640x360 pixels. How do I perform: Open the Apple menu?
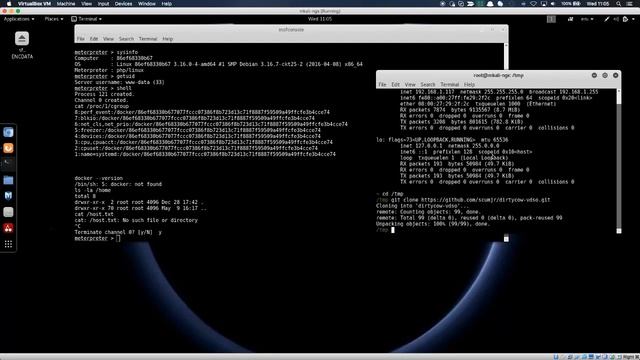pyautogui.click(x=9, y=4)
